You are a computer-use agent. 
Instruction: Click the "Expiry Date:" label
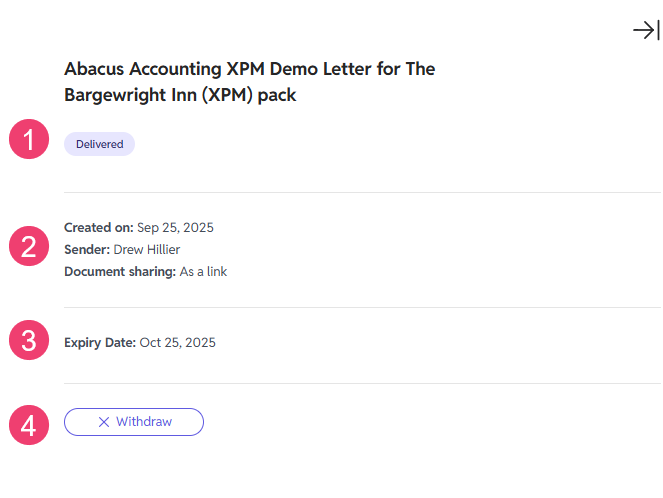[100, 342]
